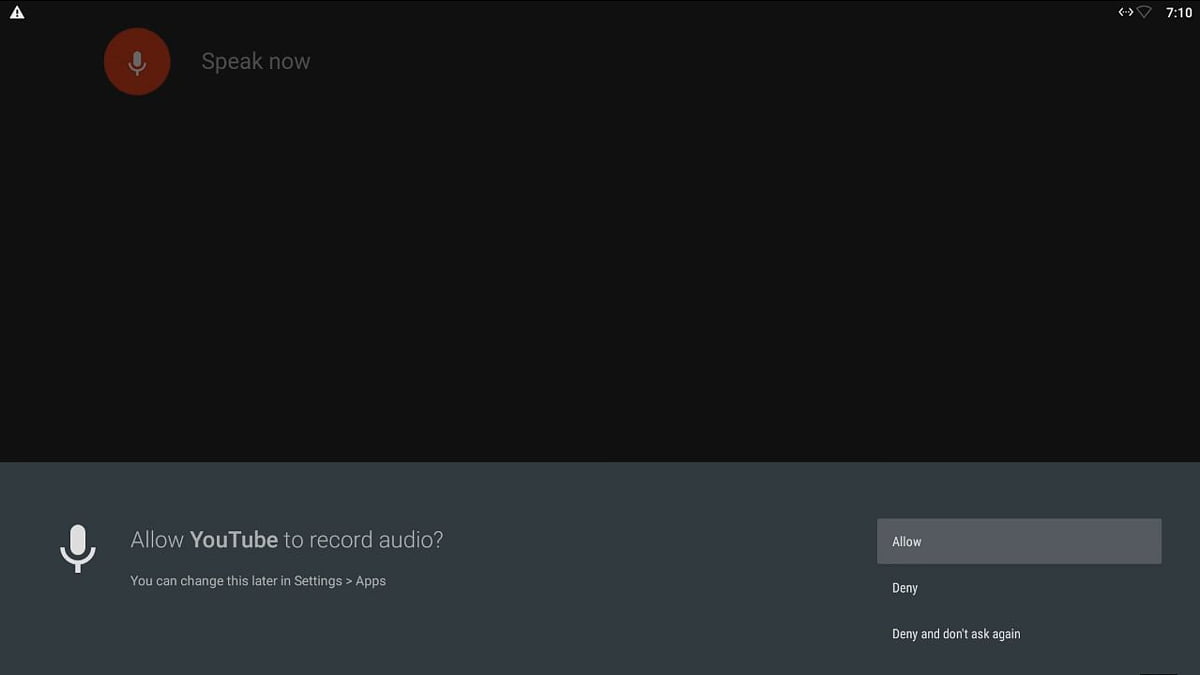The image size is (1200, 675).
Task: Click the word "Apps" in the hint
Action: pos(371,581)
